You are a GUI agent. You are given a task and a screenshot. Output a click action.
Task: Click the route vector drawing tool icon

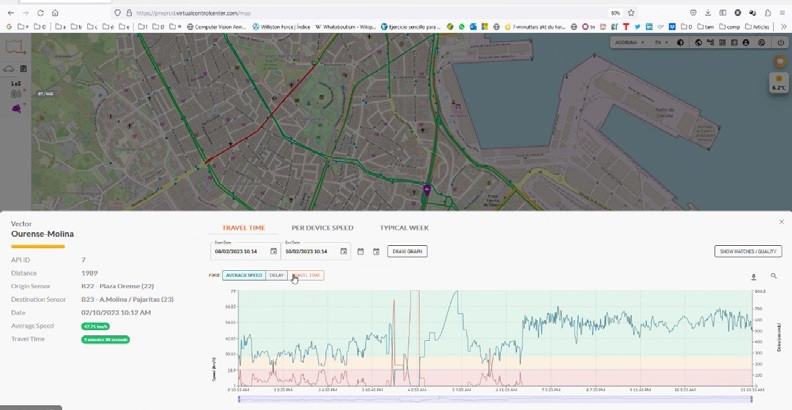pos(15,45)
